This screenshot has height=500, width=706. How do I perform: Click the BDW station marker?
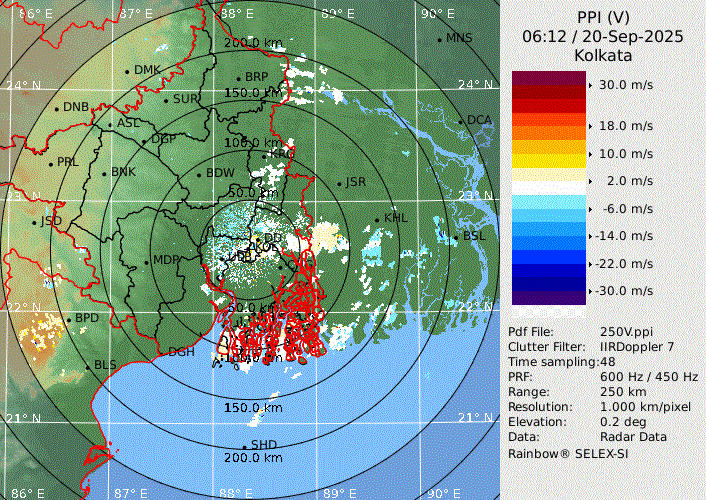point(199,174)
